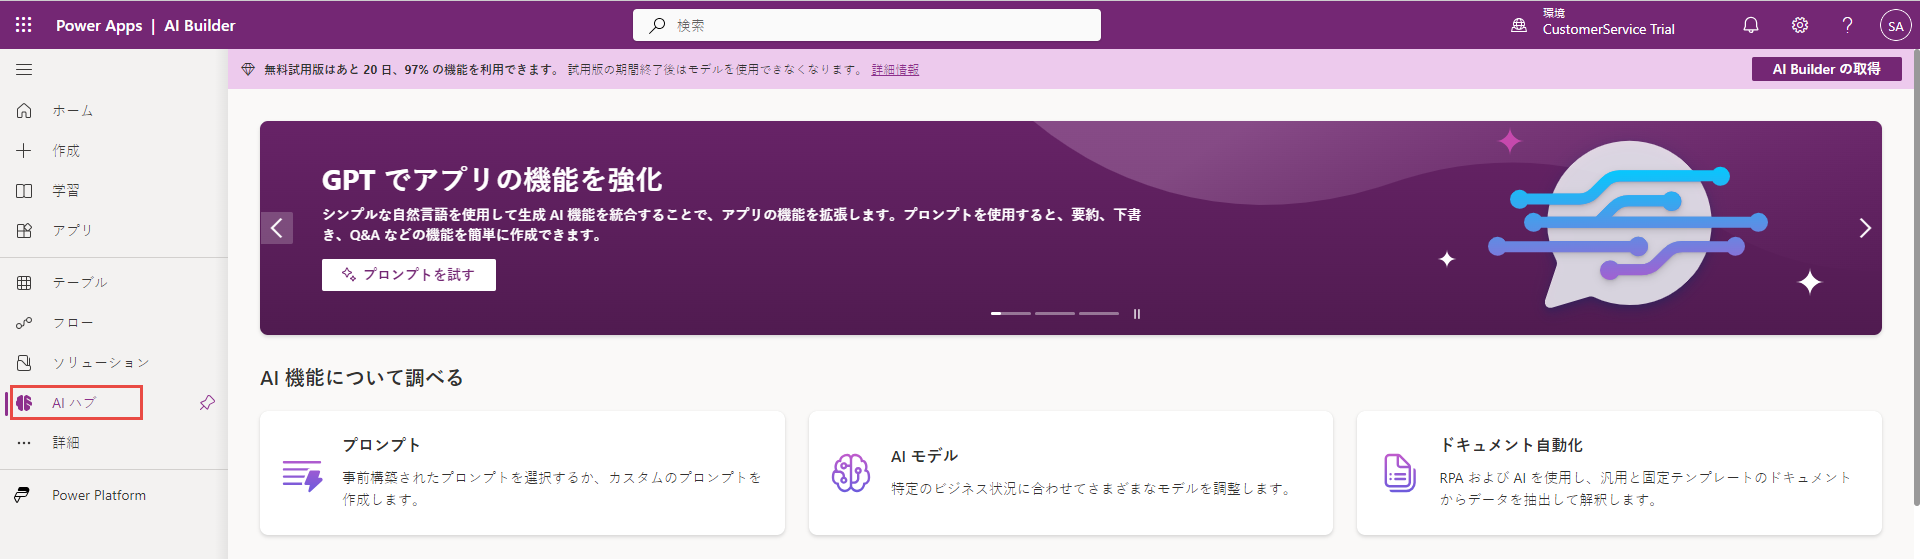Viewport: 1920px width, 559px height.
Task: Click the AI モデル card brain icon
Action: click(x=851, y=473)
